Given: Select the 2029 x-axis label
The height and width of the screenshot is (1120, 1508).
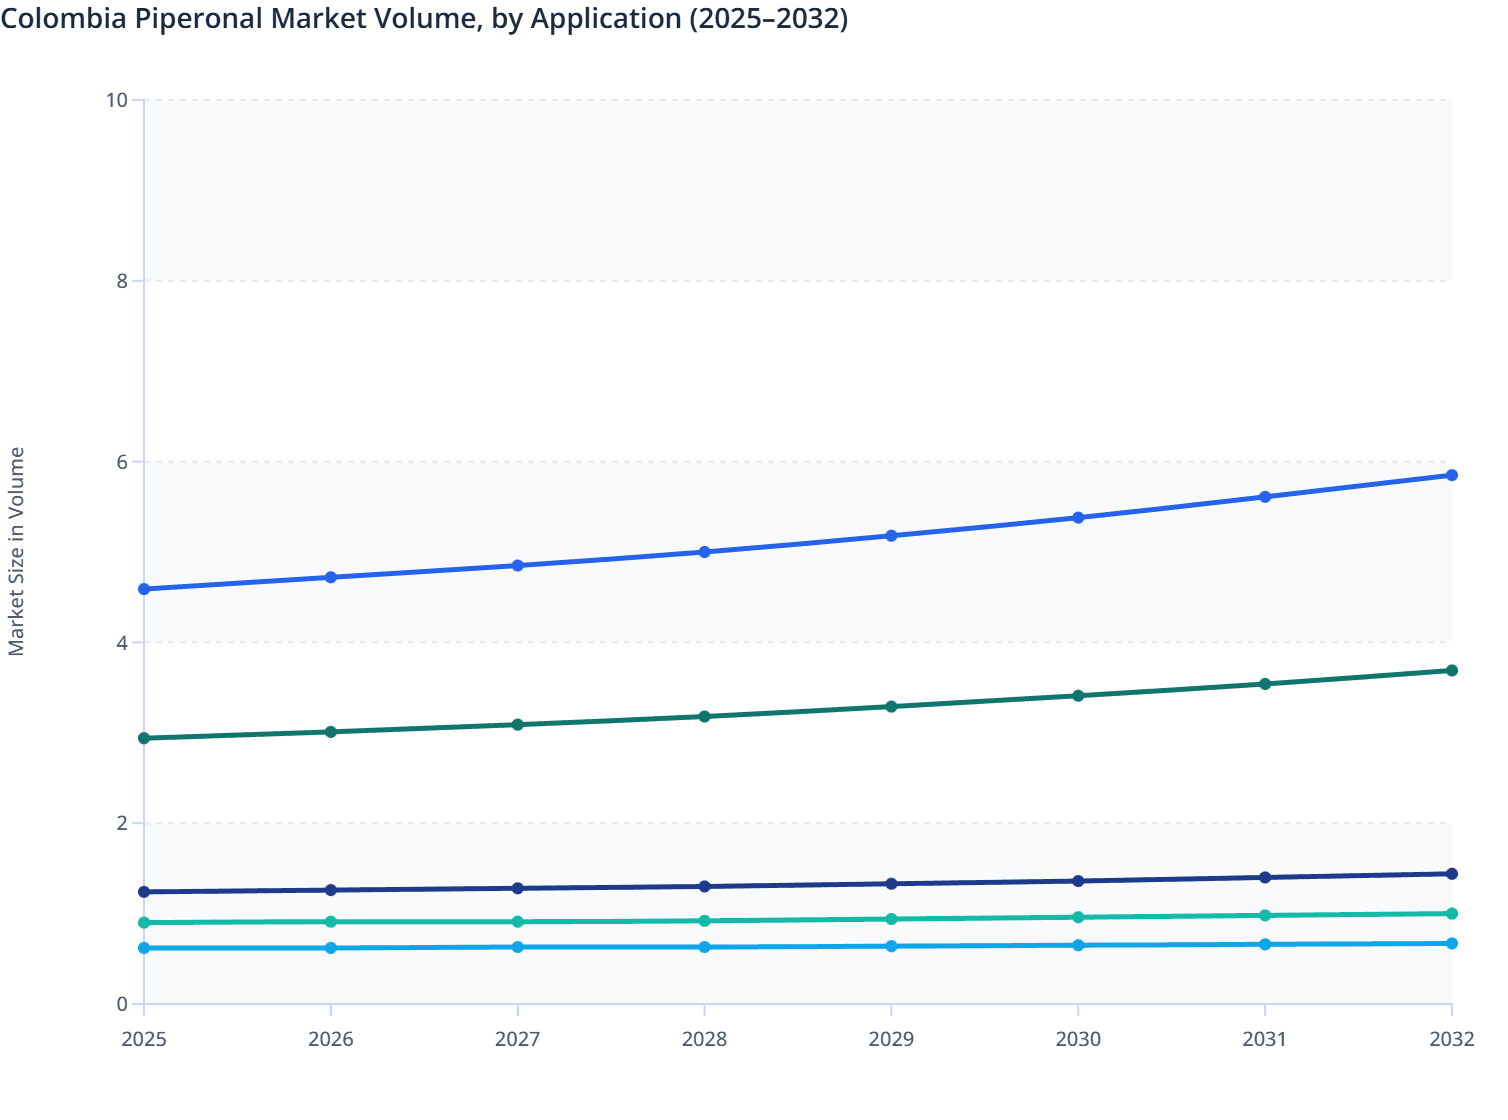Looking at the screenshot, I should 891,1040.
